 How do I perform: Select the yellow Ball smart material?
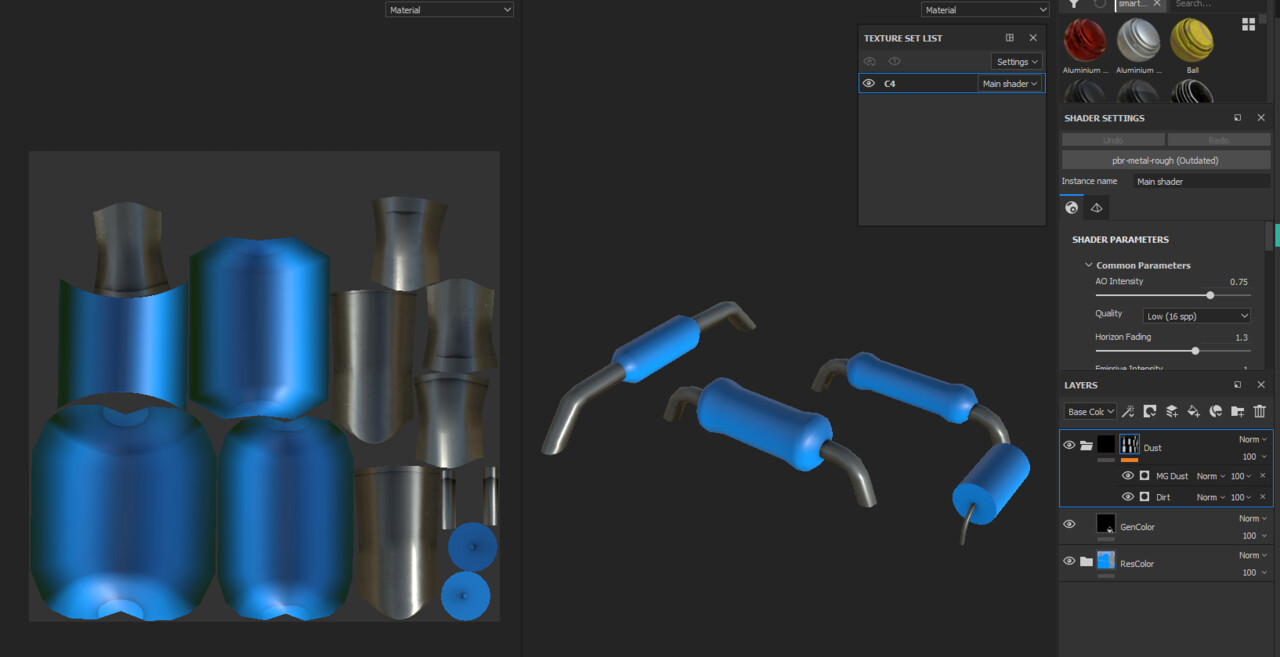[x=1192, y=40]
